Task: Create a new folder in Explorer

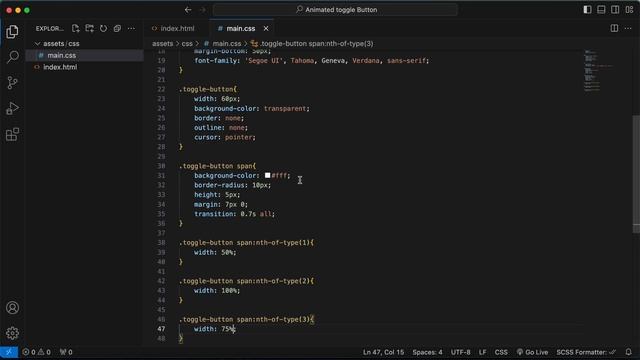Action: [x=89, y=29]
